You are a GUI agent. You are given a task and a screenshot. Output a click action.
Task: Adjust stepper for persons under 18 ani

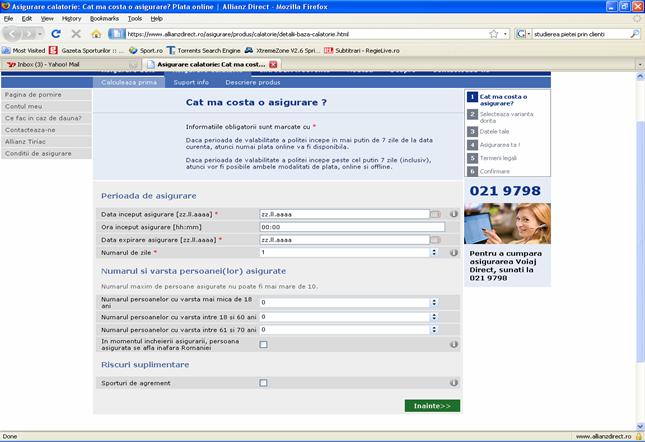coord(434,303)
